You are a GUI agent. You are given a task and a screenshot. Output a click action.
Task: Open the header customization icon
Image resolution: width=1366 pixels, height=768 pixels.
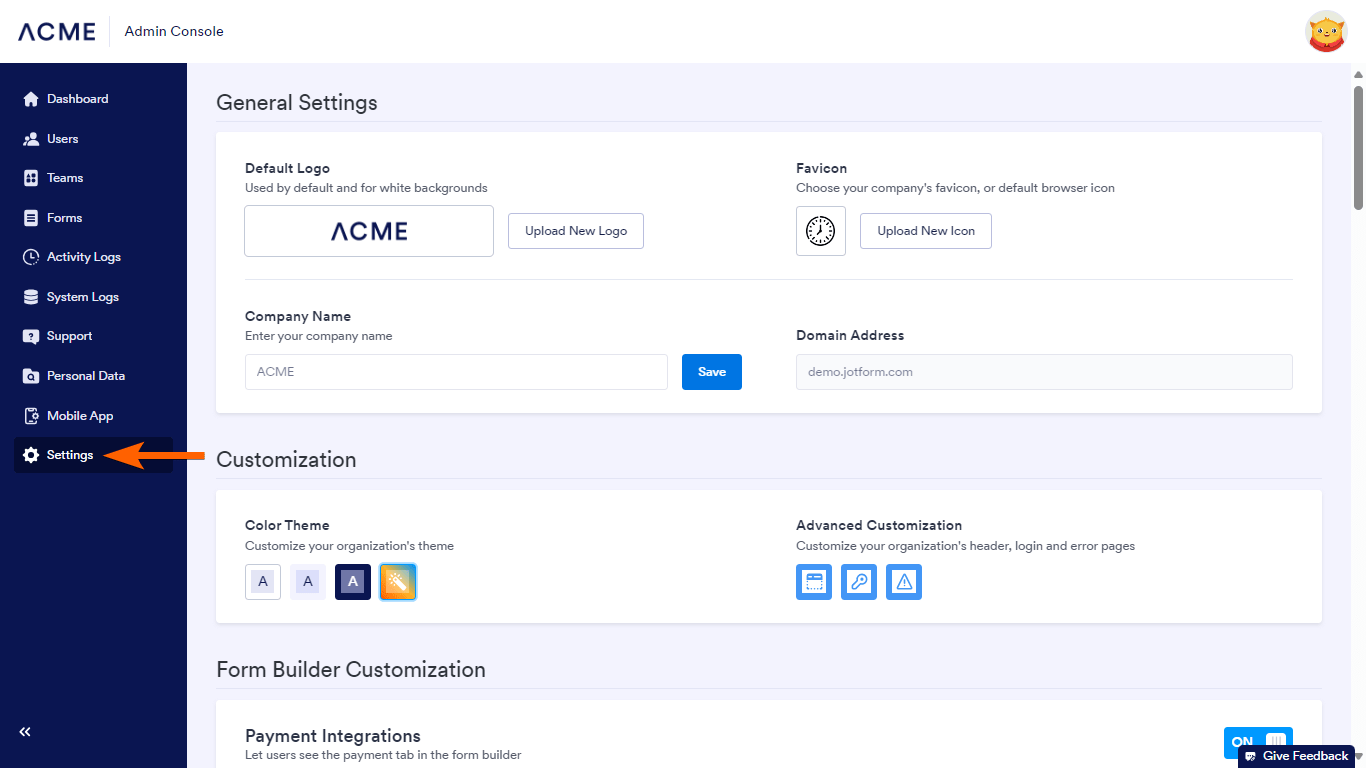814,582
